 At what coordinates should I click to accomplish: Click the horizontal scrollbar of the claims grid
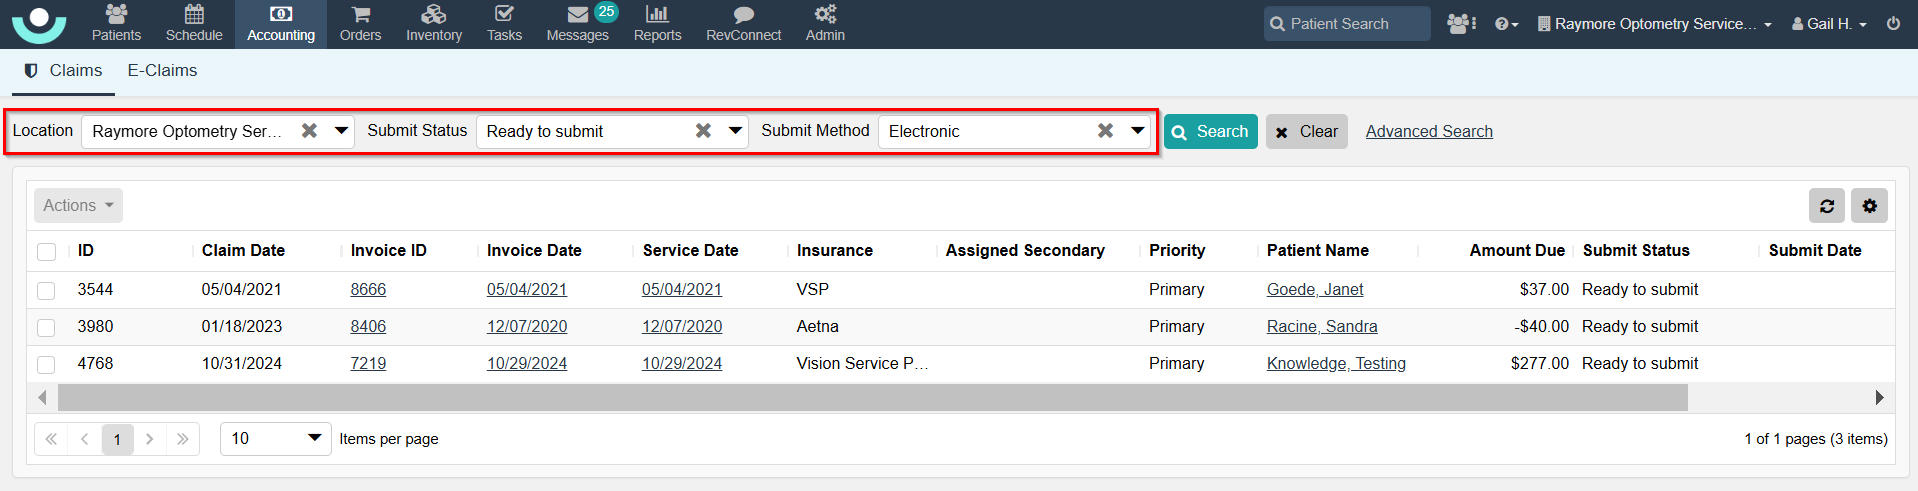pyautogui.click(x=872, y=398)
